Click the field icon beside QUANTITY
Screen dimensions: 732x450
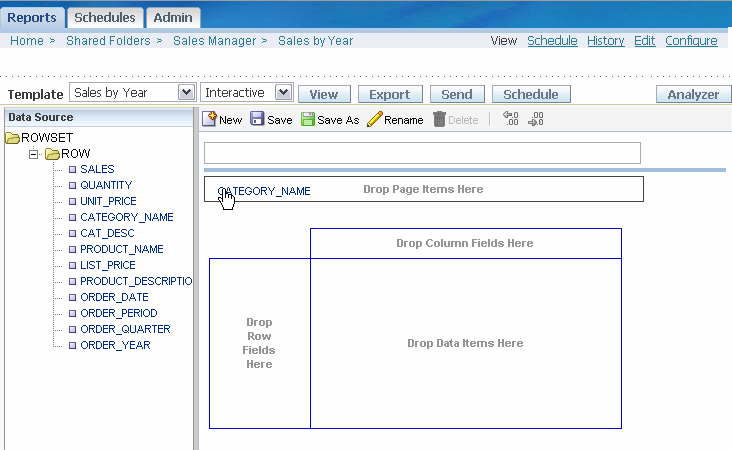[72, 185]
